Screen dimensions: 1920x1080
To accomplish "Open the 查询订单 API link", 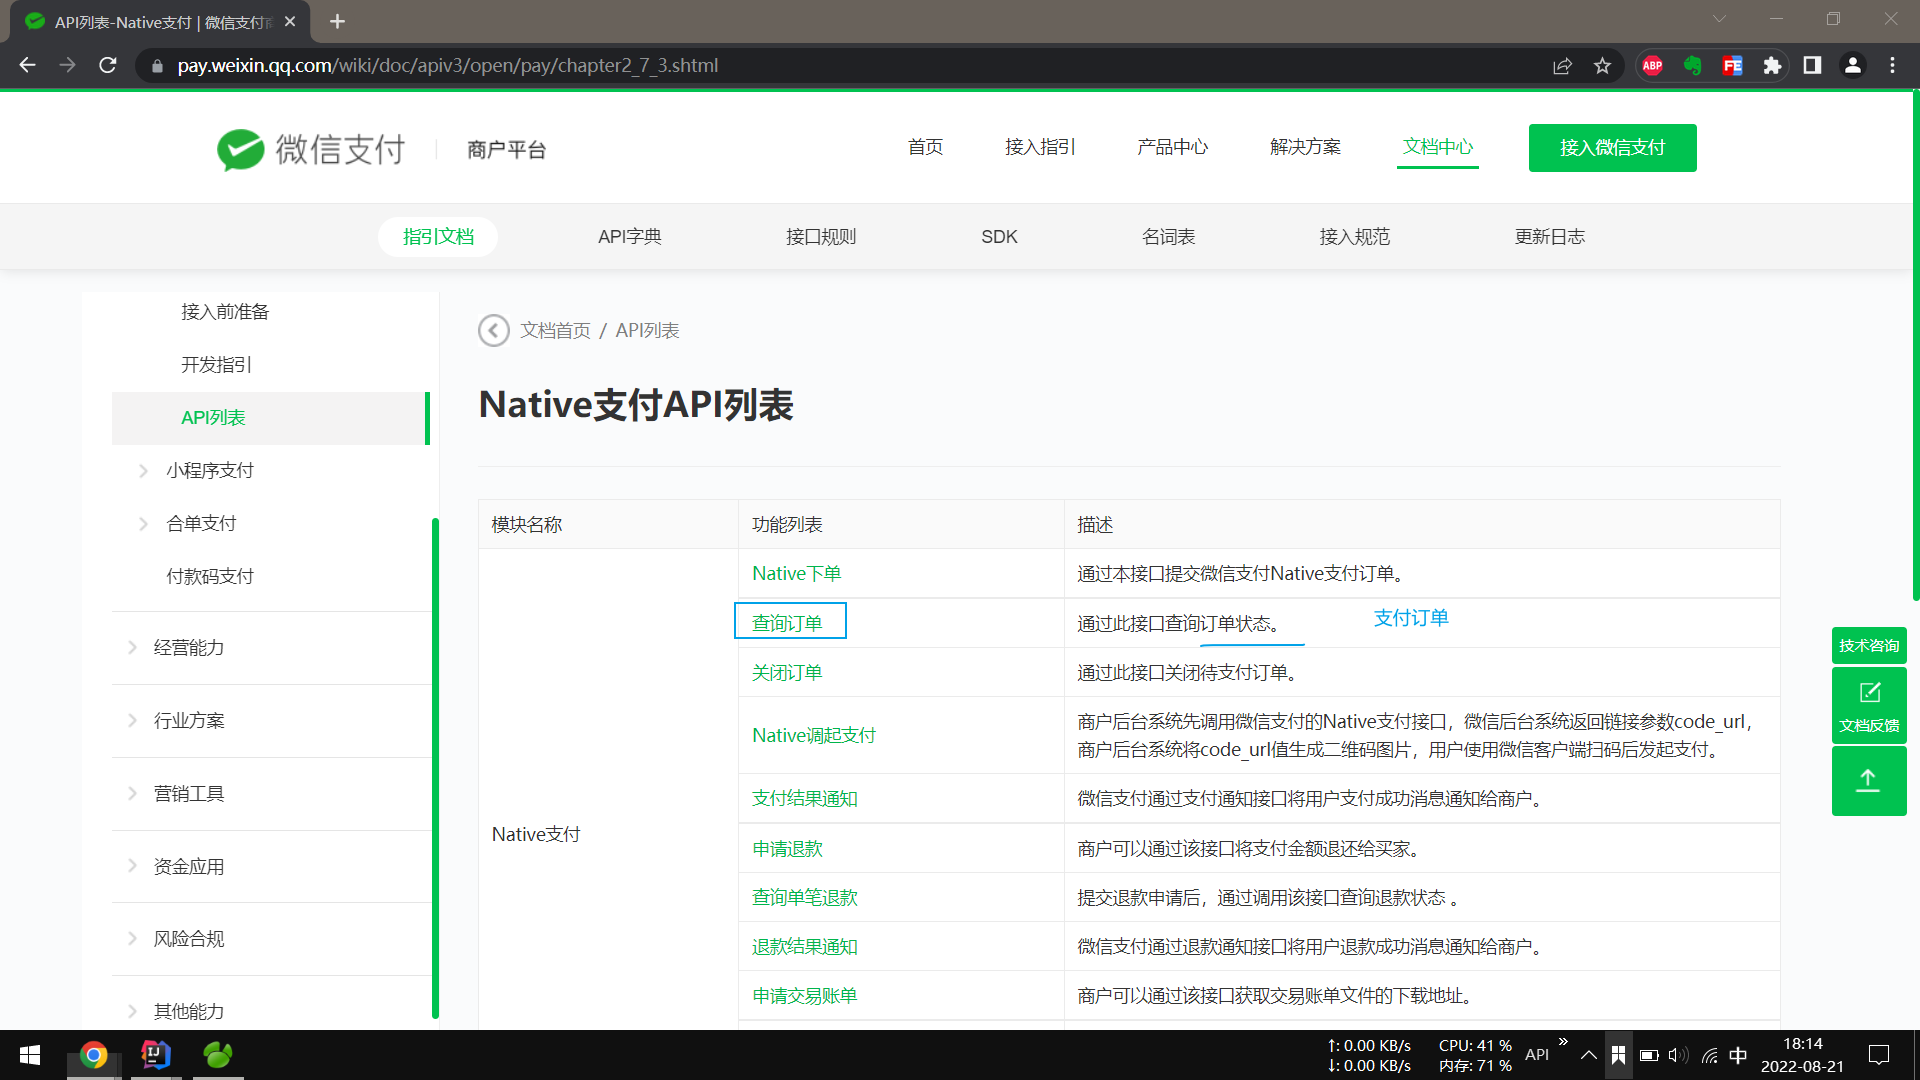I will pyautogui.click(x=787, y=623).
